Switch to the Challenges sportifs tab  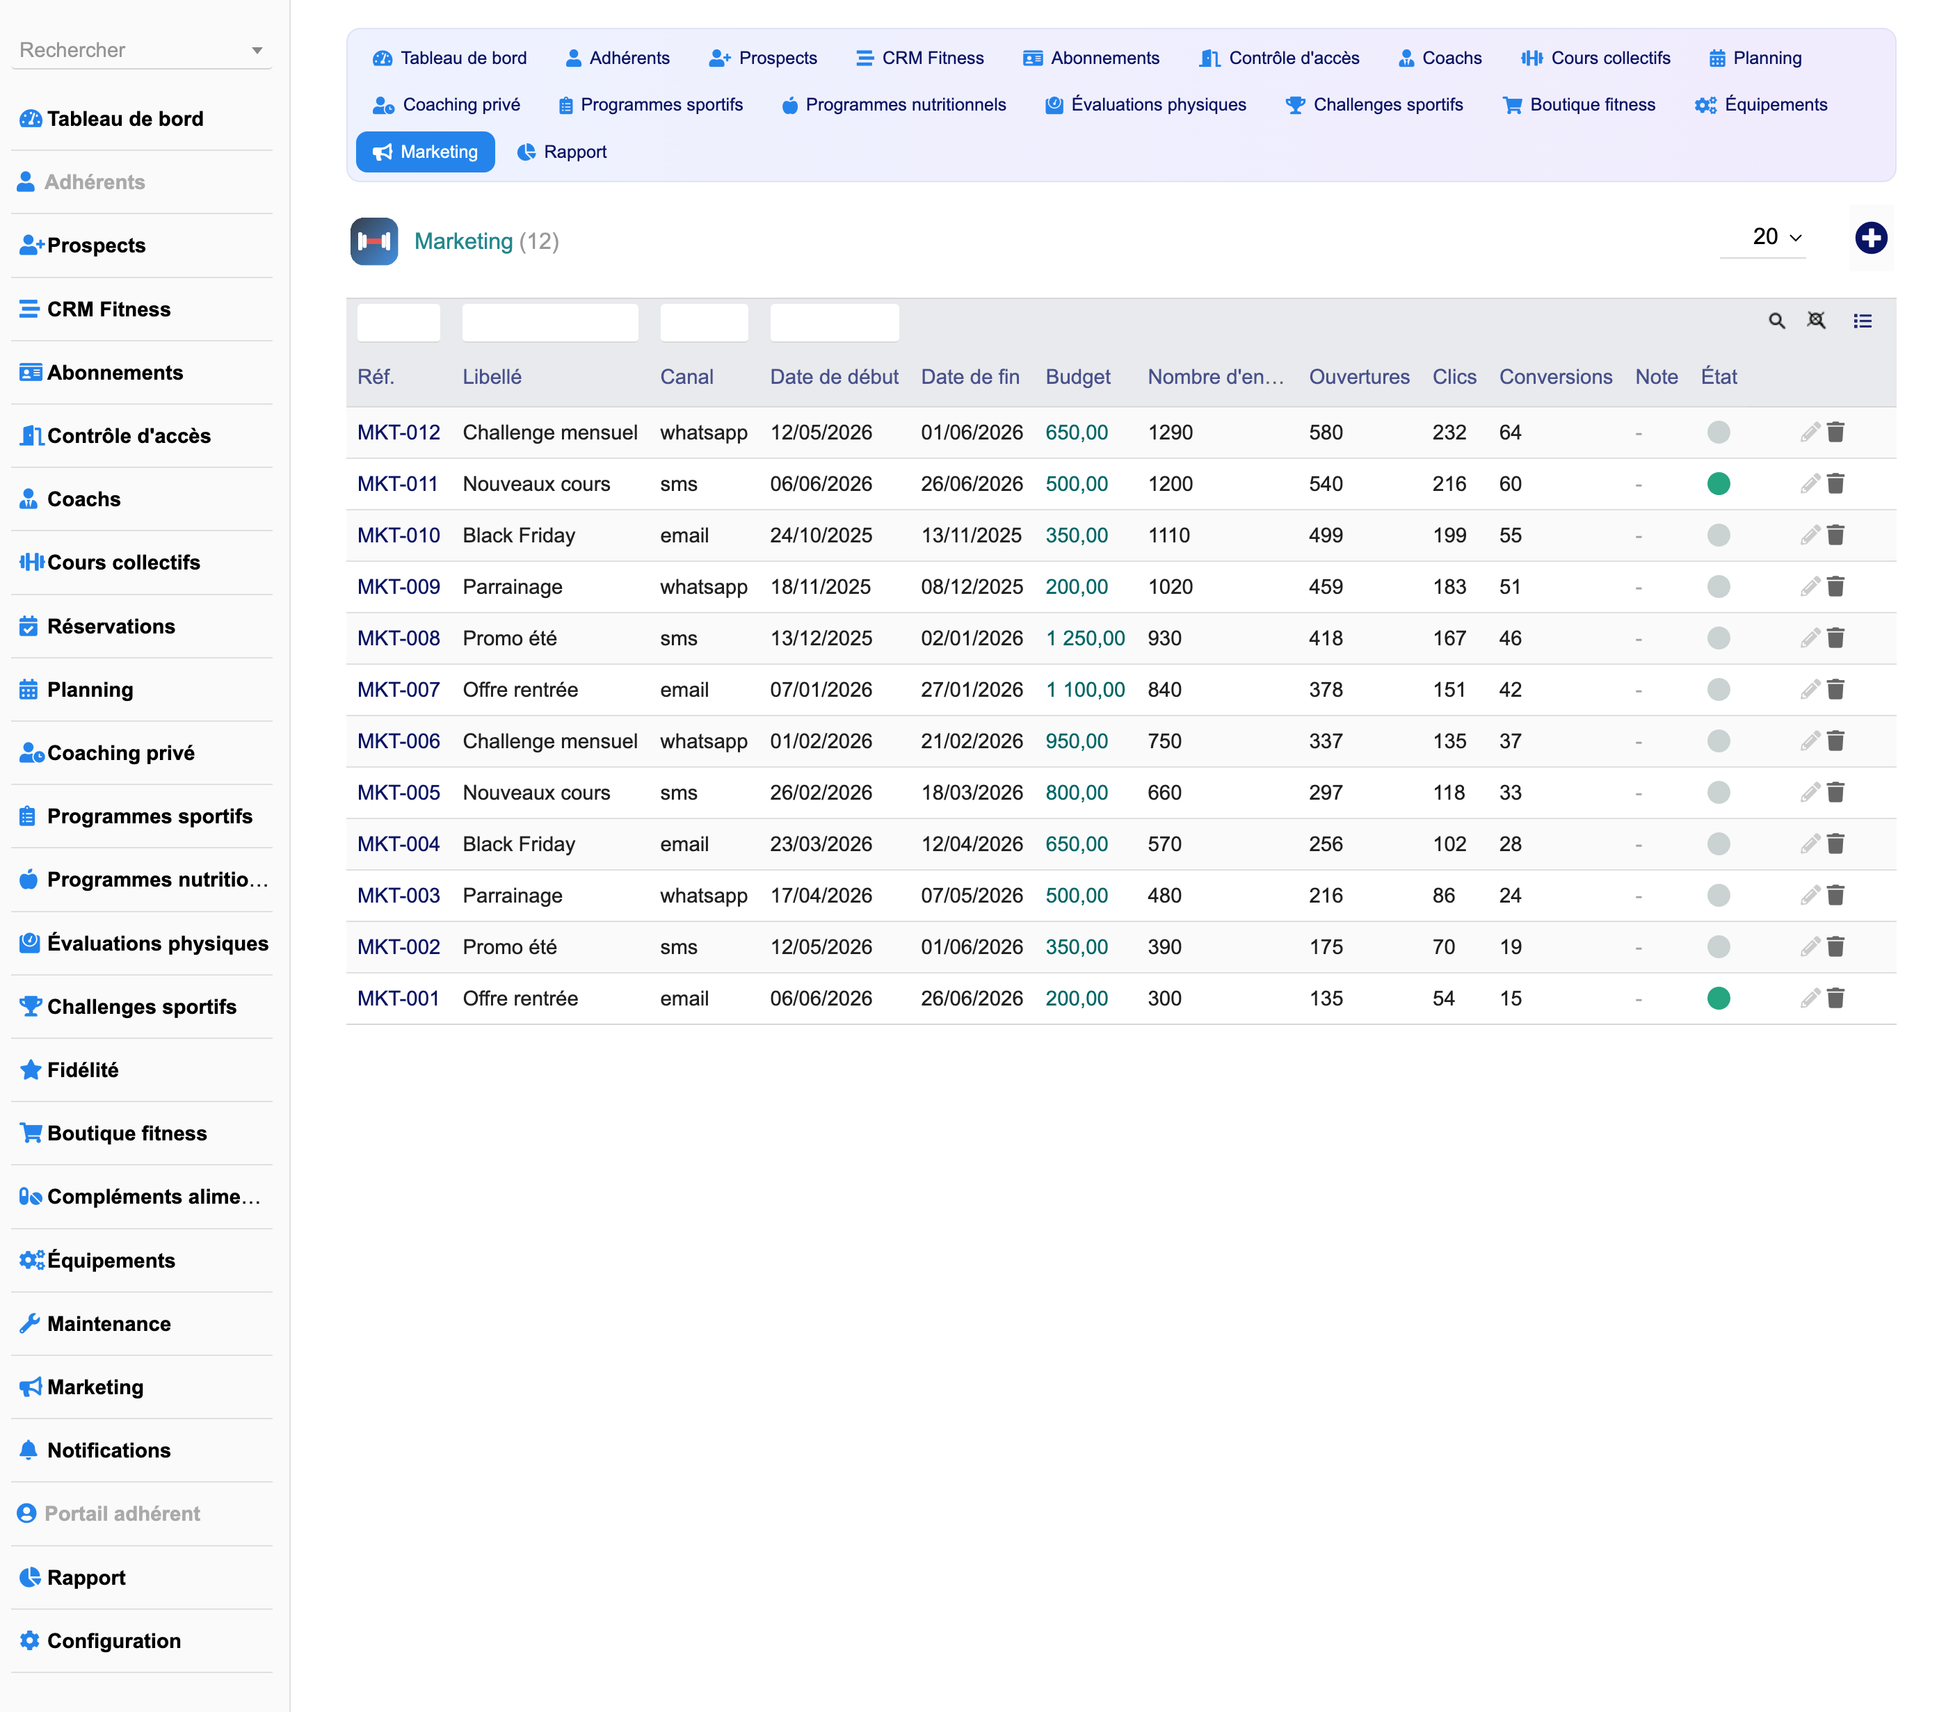[1374, 105]
